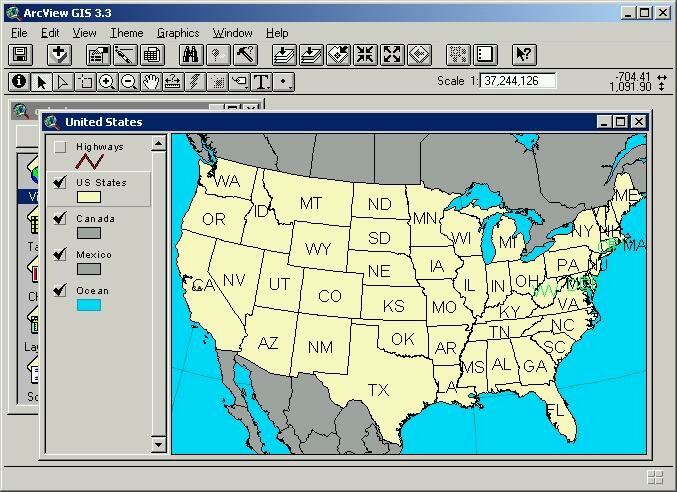677x492 pixels.
Task: Open the Window menu
Action: point(232,33)
